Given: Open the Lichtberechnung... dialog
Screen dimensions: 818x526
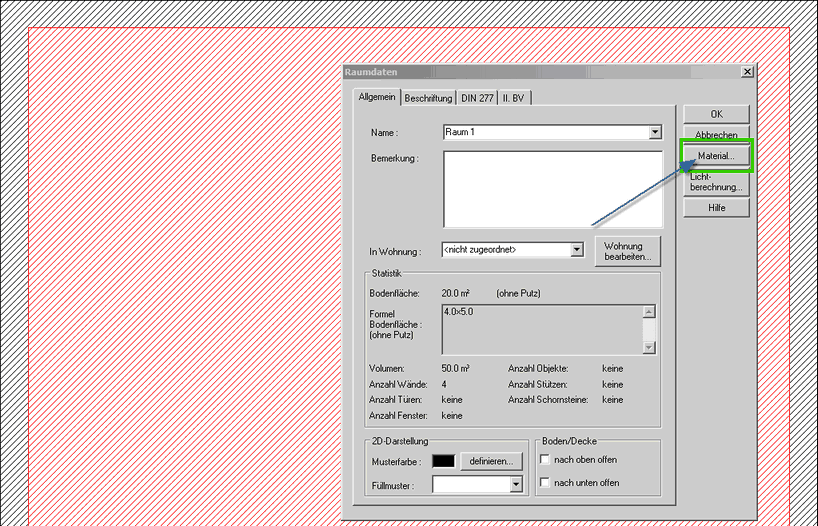Looking at the screenshot, I should point(716,182).
